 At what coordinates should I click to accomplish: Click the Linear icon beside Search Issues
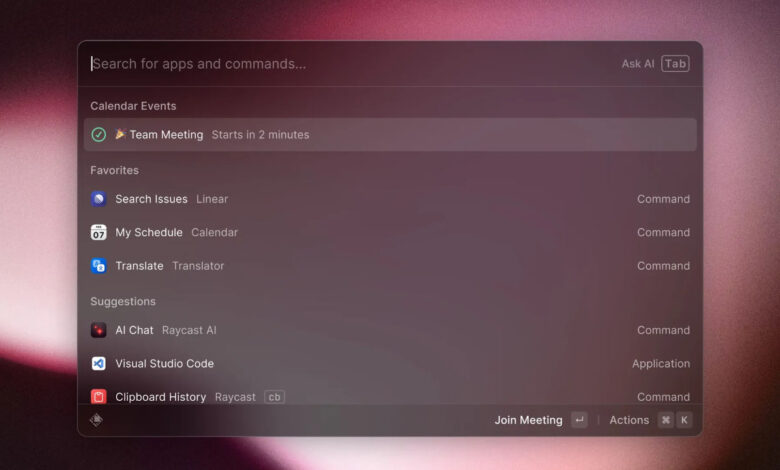[x=98, y=199]
